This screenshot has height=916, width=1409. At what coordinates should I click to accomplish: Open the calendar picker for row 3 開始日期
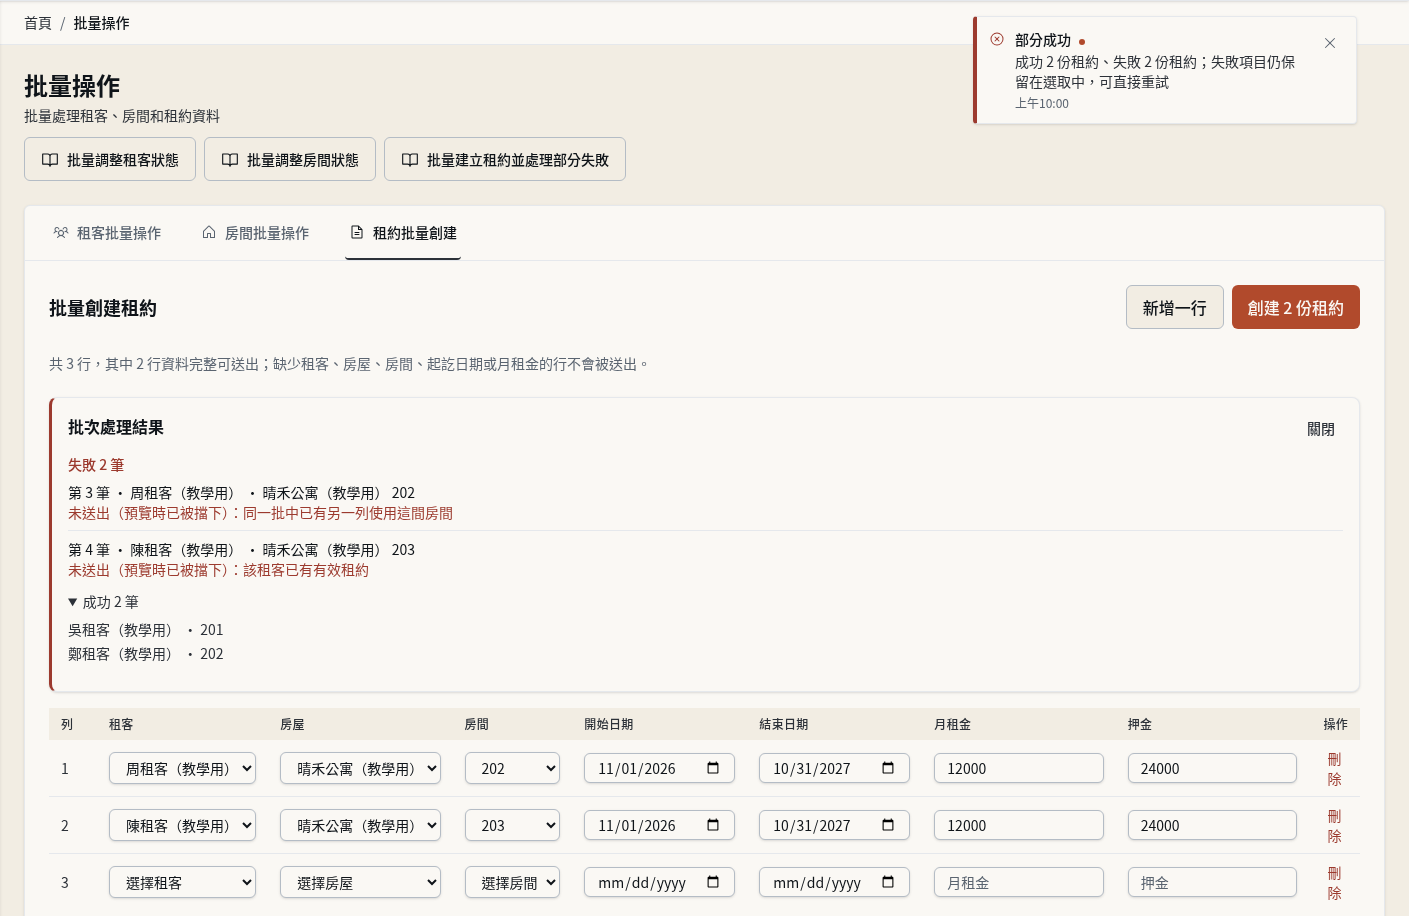point(713,882)
